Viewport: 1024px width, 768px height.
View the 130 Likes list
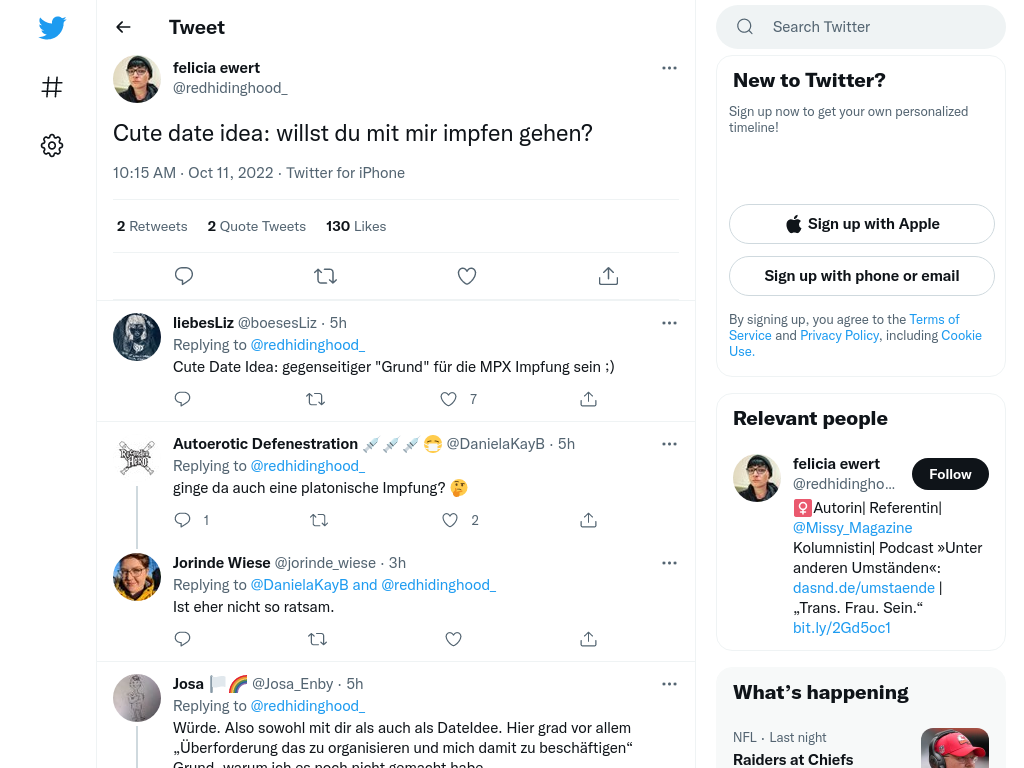click(x=356, y=226)
